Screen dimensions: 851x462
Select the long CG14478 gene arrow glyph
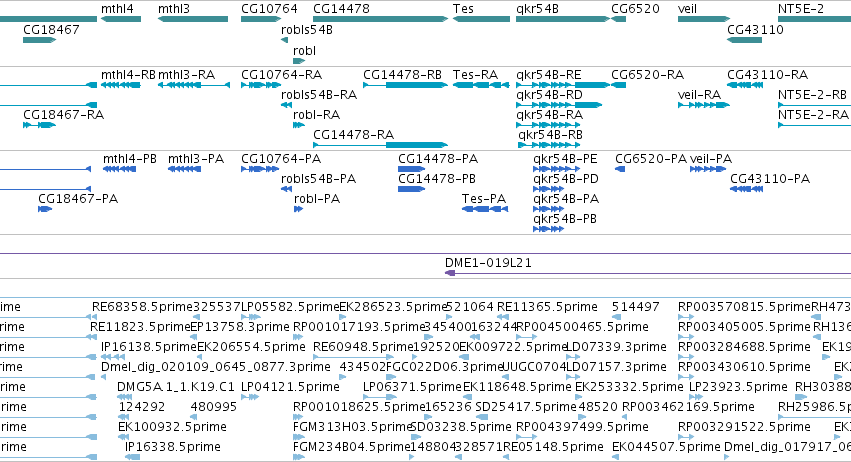click(380, 20)
